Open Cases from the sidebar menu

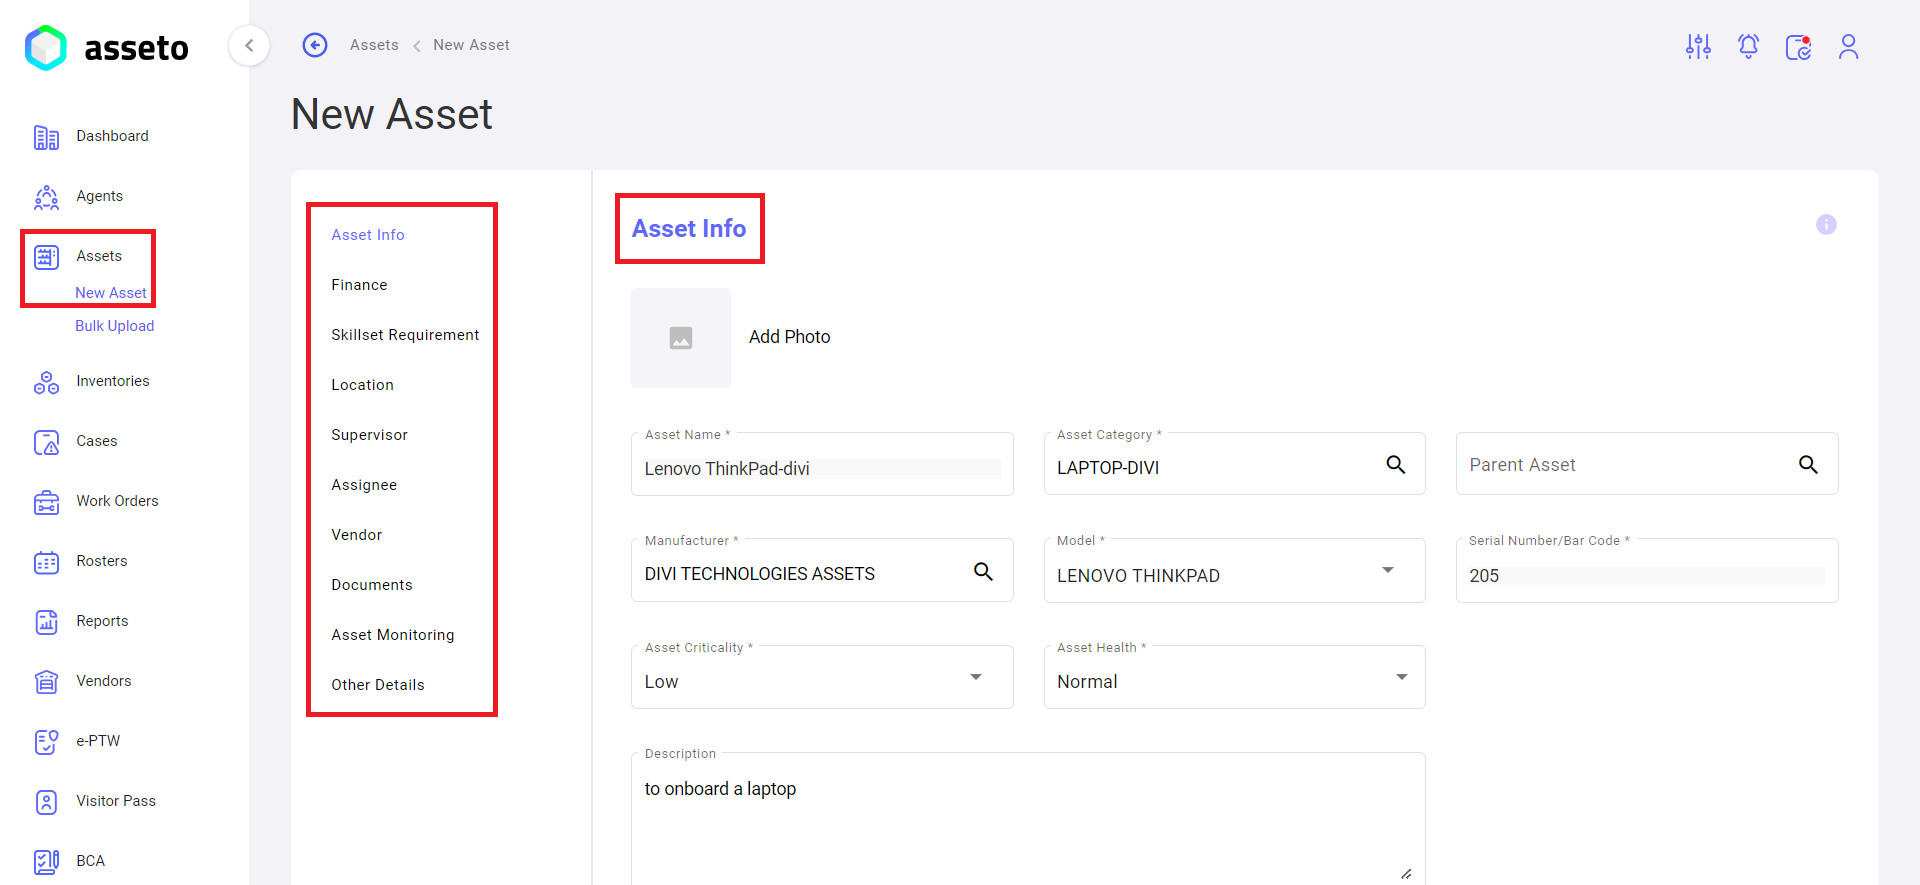pos(97,441)
